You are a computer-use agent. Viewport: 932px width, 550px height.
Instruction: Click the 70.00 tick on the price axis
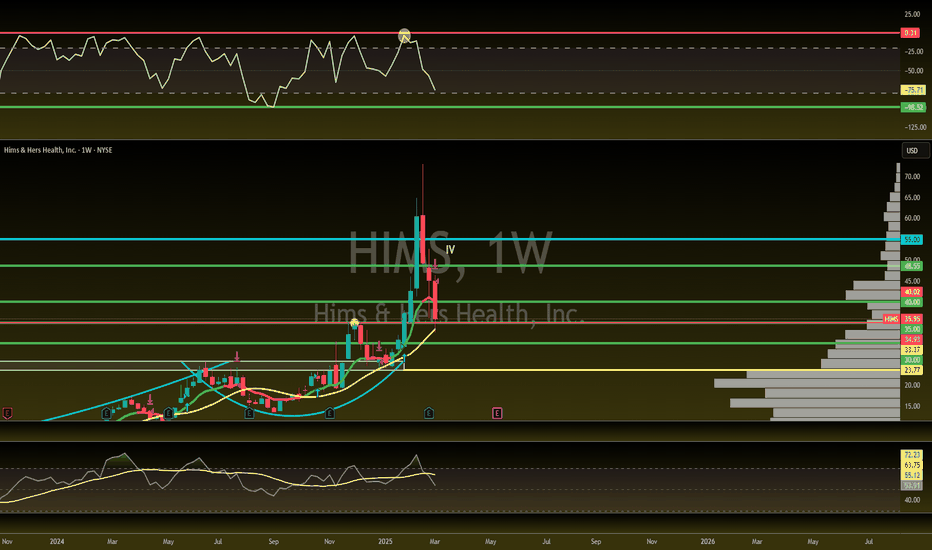pos(912,177)
